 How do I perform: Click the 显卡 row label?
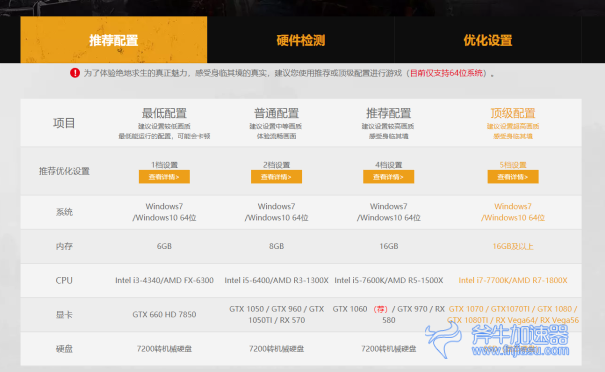click(64, 315)
